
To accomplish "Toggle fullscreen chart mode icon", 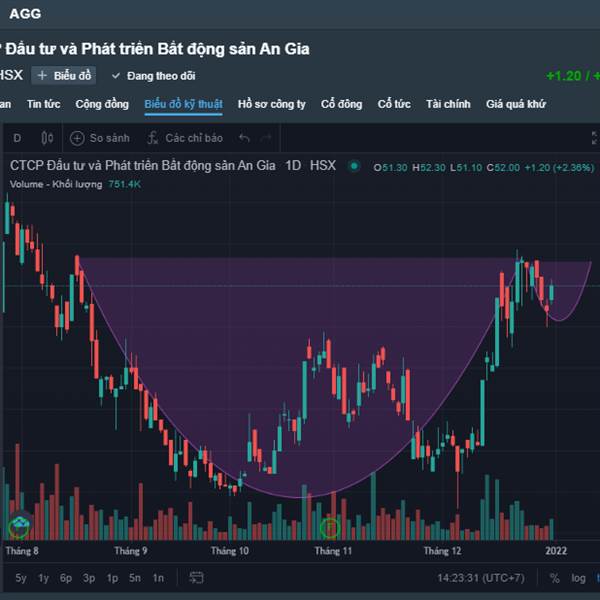I will tap(595, 138).
